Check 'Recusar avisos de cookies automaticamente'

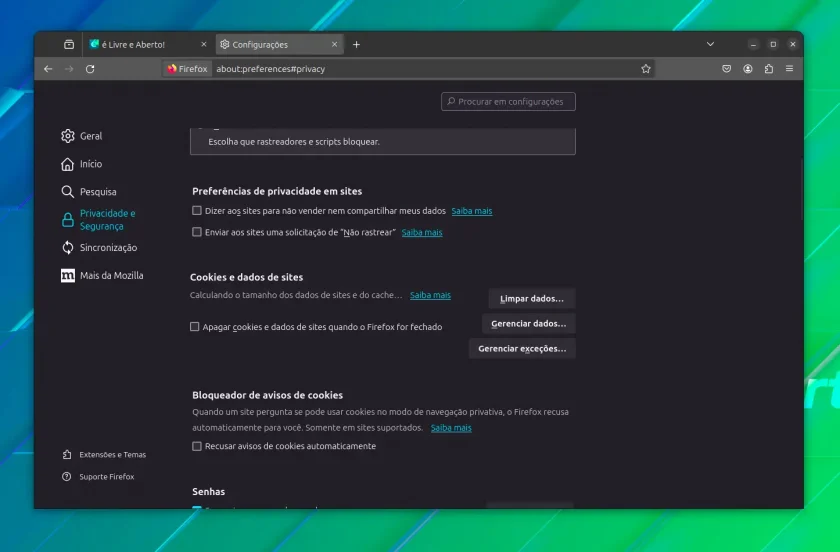197,446
